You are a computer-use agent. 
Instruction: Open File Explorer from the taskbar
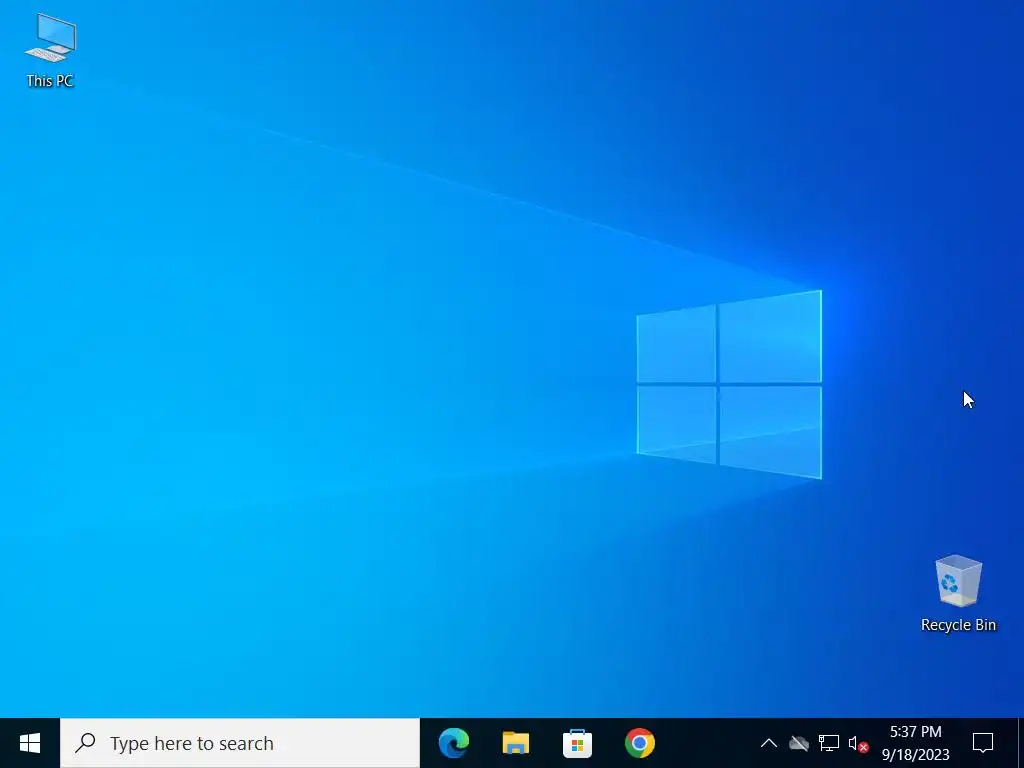click(x=515, y=743)
